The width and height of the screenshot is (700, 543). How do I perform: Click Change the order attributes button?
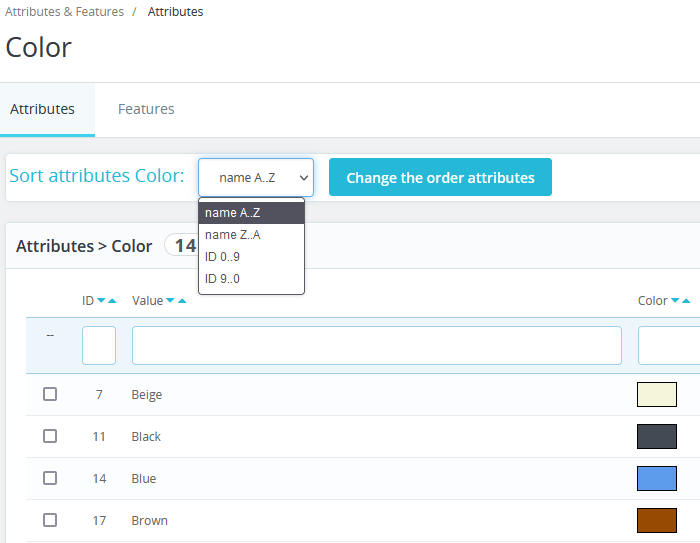pyautogui.click(x=440, y=178)
